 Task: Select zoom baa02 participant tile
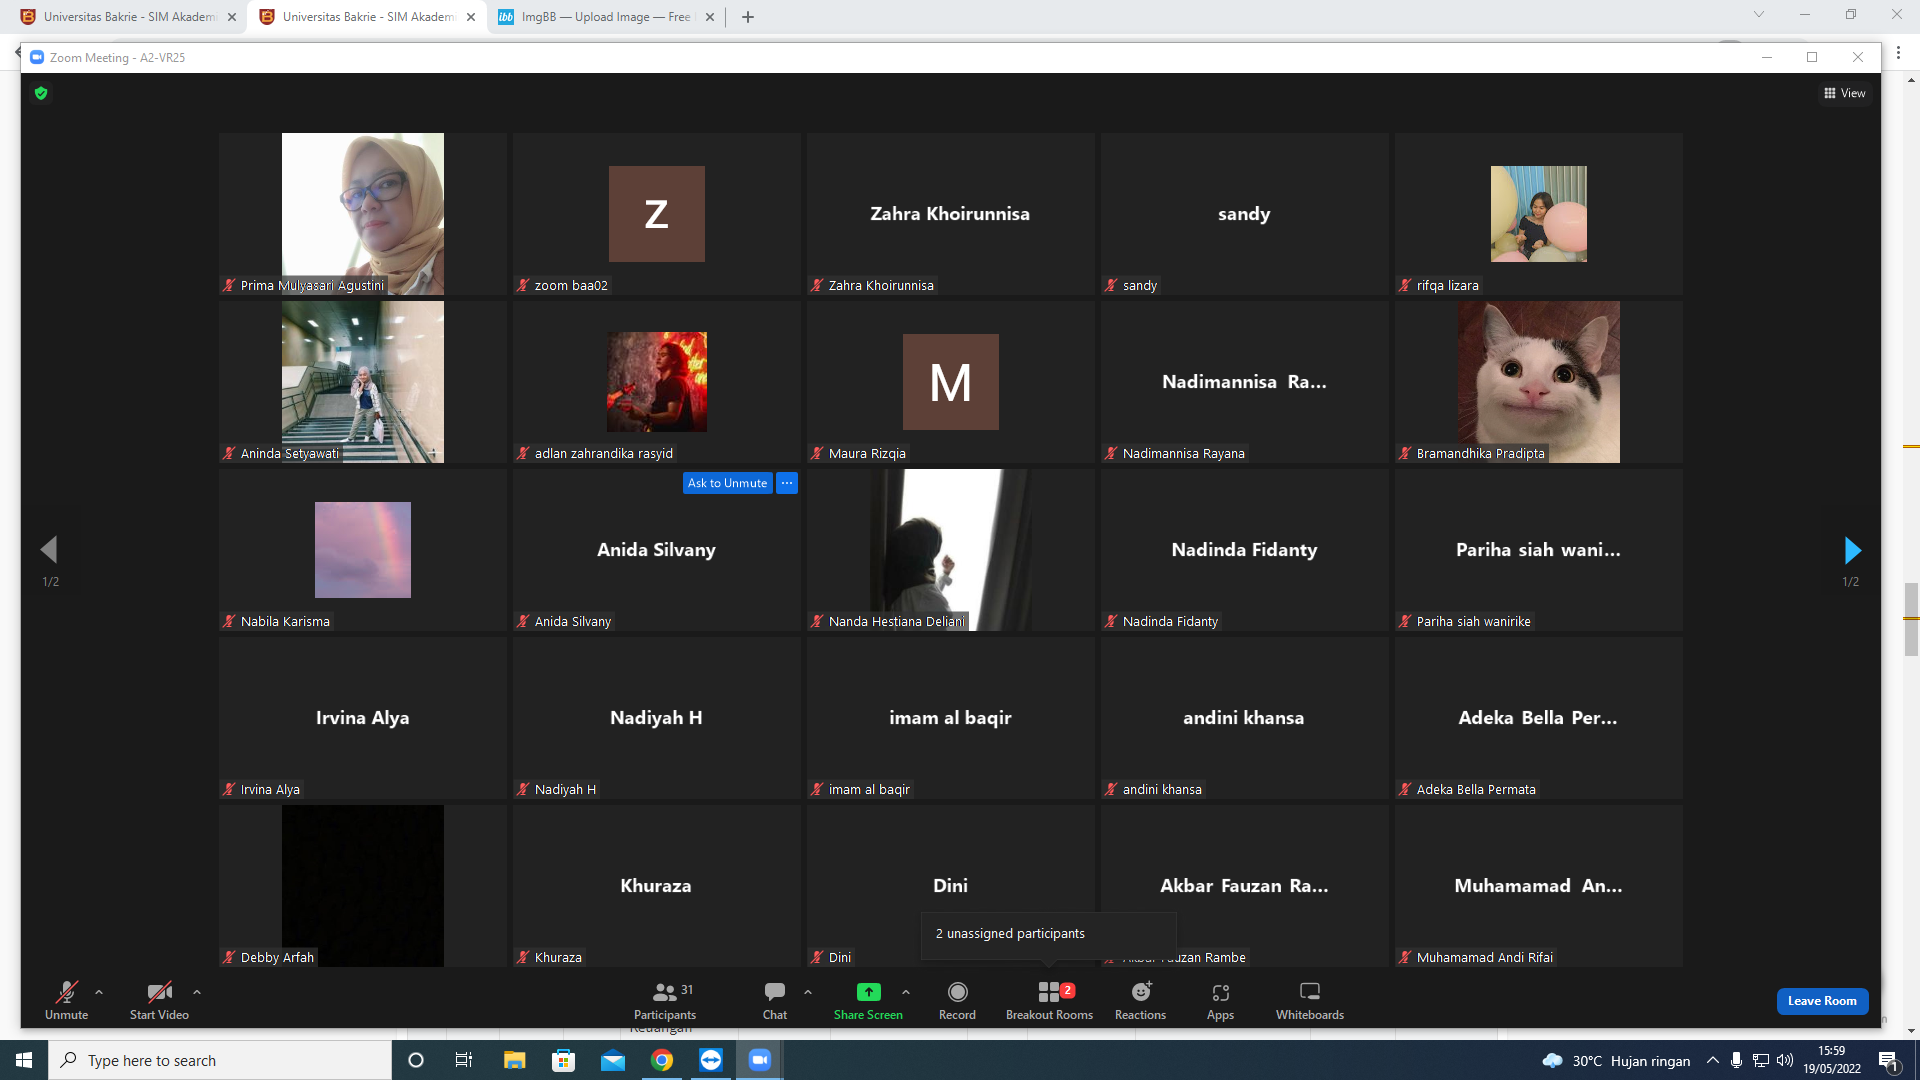[657, 214]
